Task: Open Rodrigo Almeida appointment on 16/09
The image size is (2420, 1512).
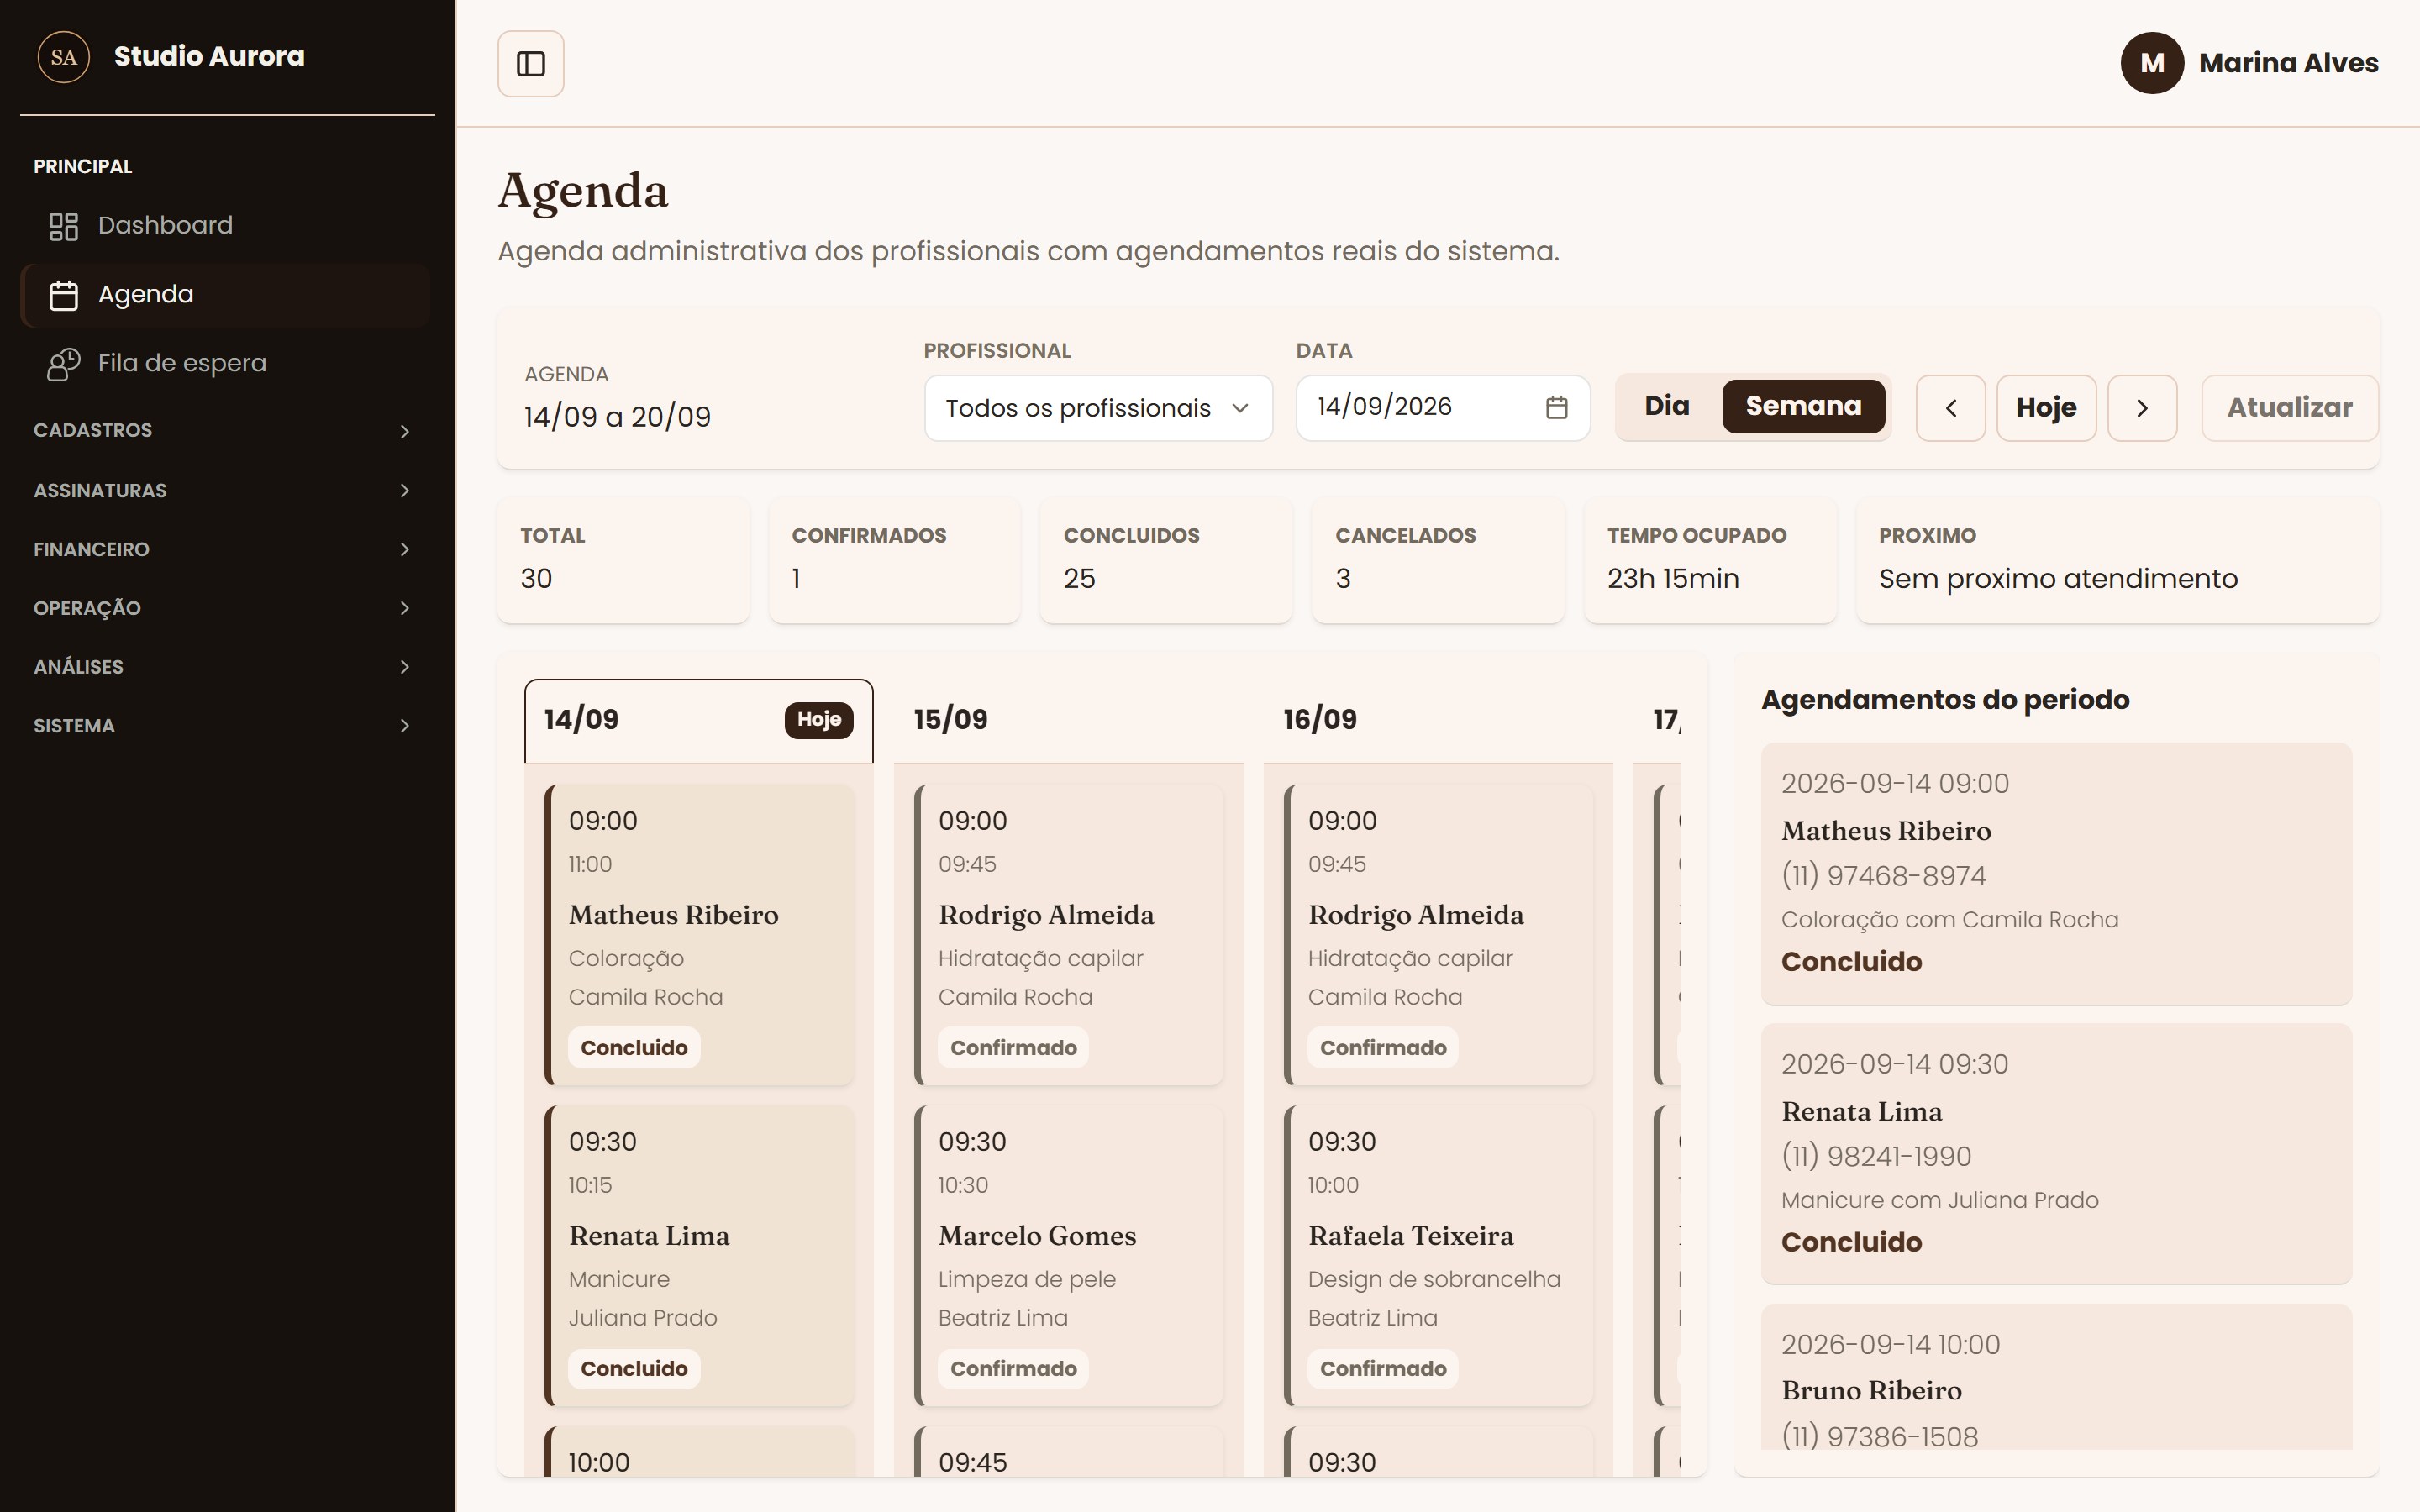Action: tap(1439, 935)
